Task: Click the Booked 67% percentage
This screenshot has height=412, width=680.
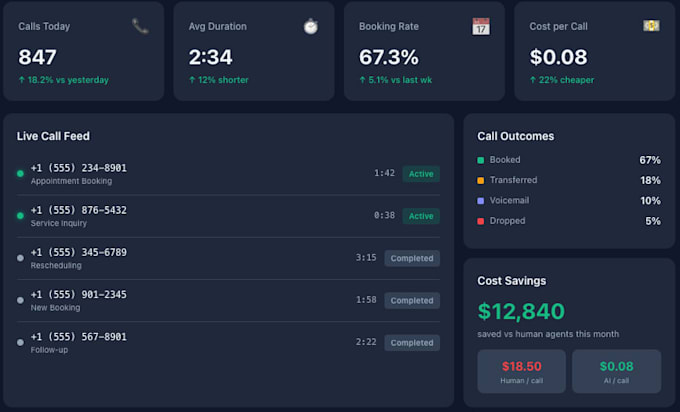Action: tap(650, 160)
